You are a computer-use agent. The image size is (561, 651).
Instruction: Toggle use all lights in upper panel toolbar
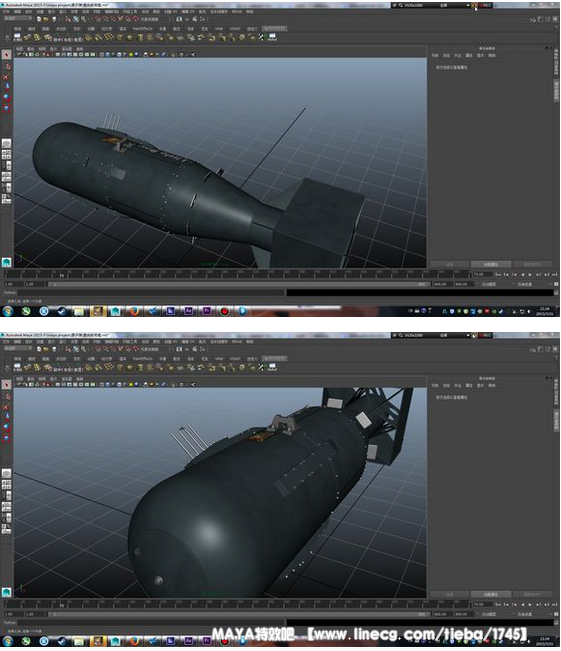coord(131,54)
